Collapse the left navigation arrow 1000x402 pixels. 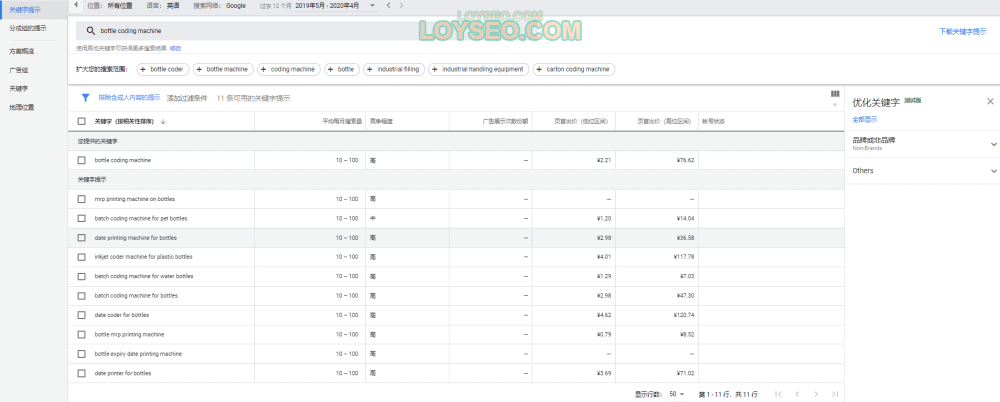pos(77,4)
